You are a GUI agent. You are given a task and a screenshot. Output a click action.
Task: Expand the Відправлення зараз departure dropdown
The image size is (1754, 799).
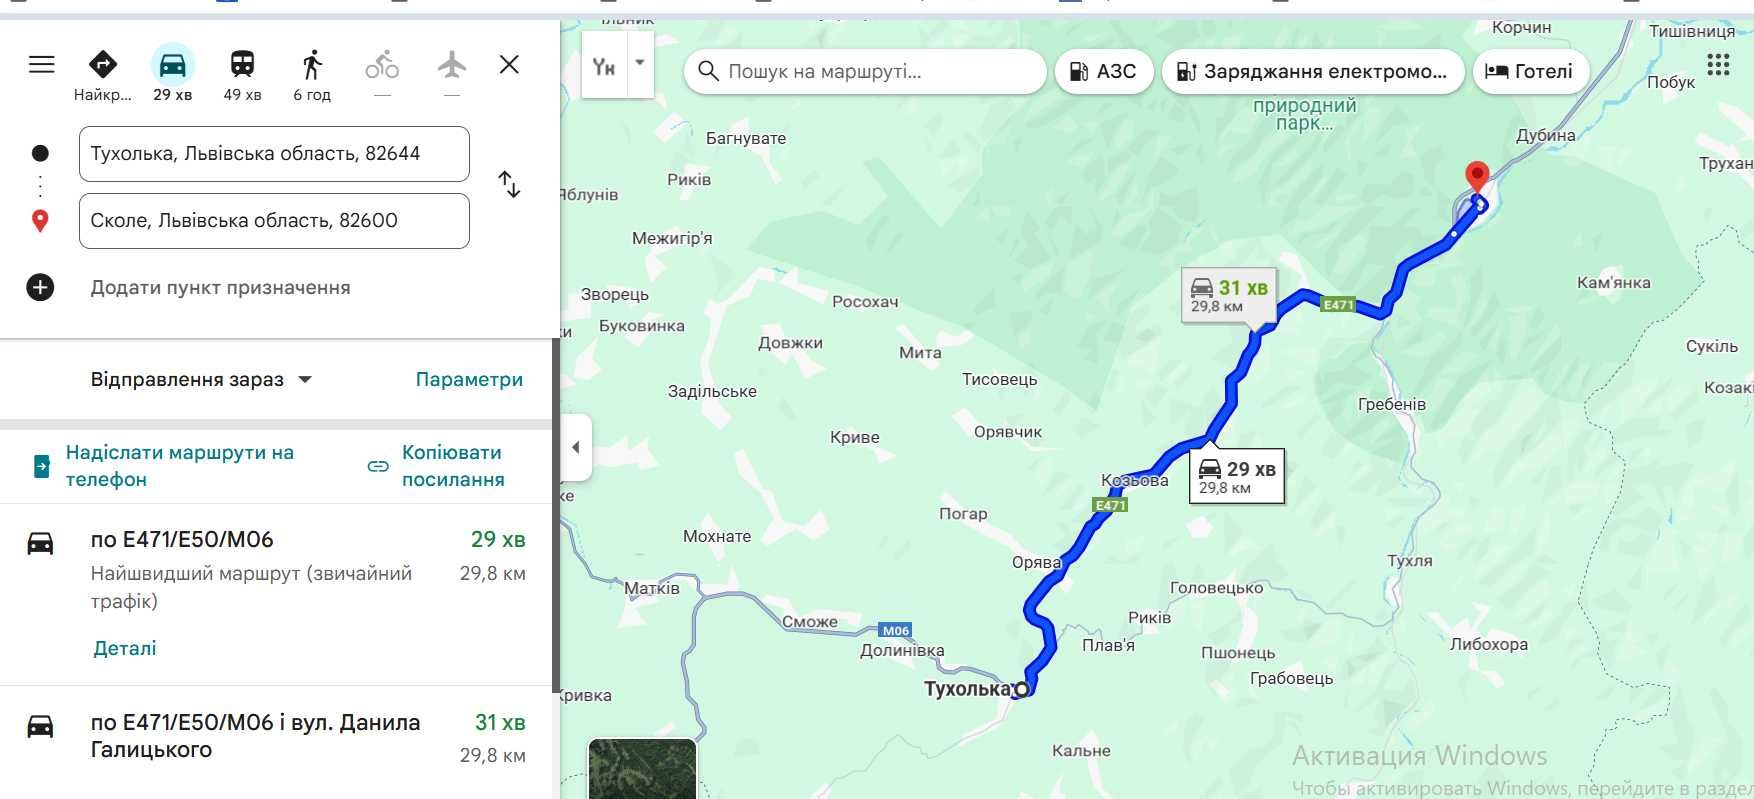[x=202, y=380]
